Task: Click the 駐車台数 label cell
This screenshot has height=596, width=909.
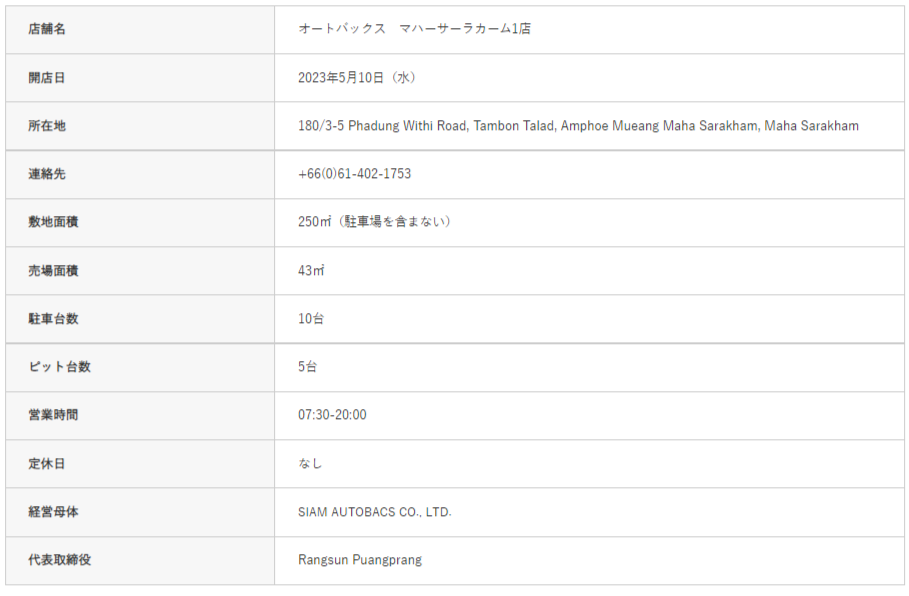Action: click(x=53, y=319)
